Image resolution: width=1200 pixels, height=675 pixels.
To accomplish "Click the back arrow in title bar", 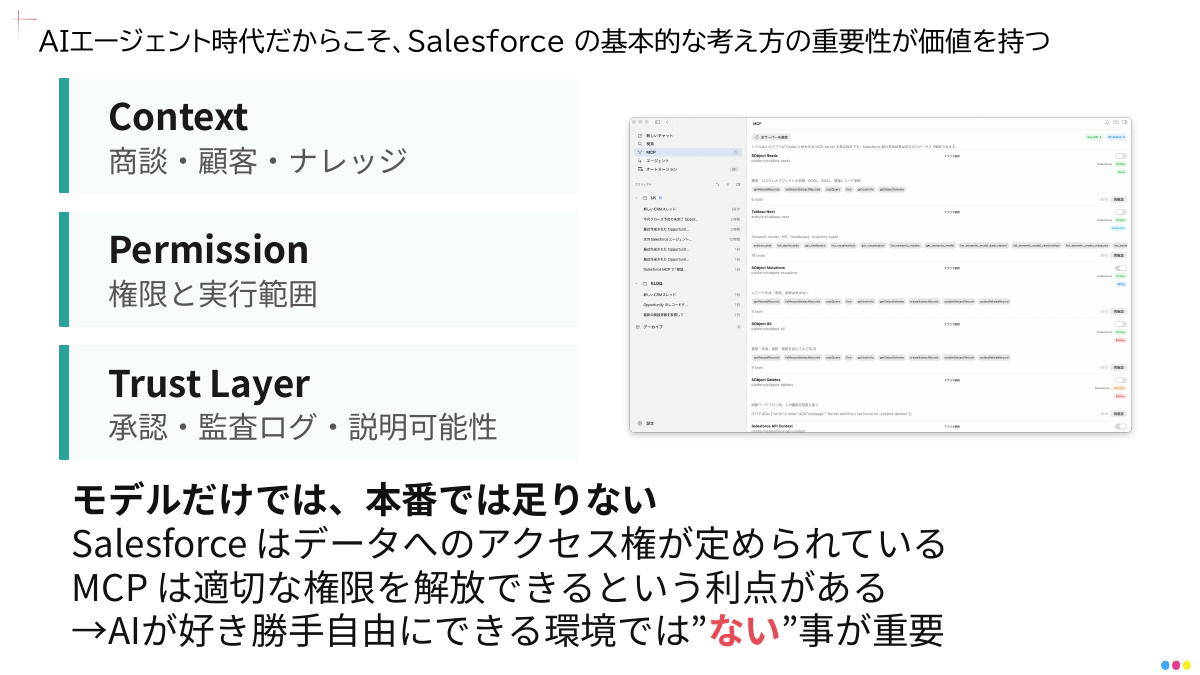I will click(667, 122).
